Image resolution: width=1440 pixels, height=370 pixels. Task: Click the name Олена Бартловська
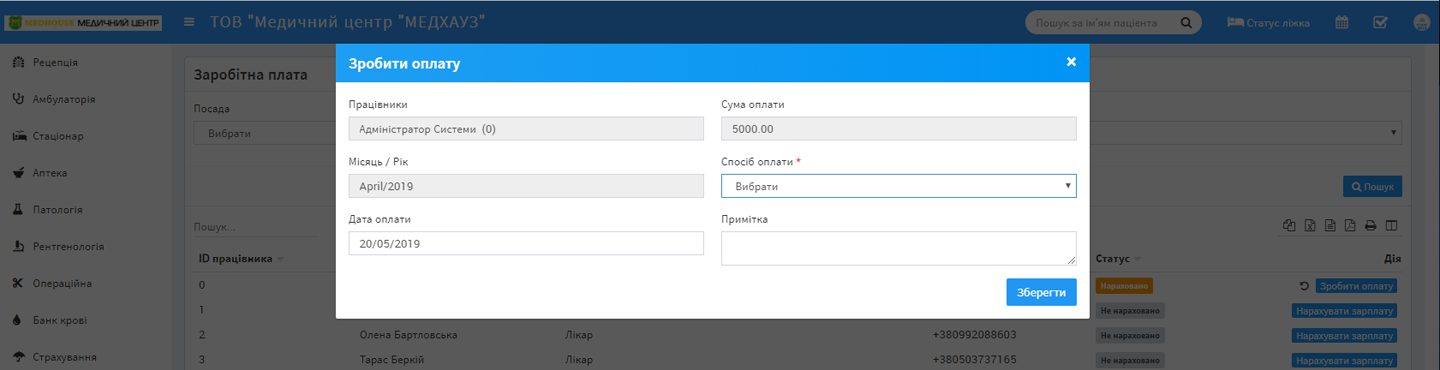408,335
